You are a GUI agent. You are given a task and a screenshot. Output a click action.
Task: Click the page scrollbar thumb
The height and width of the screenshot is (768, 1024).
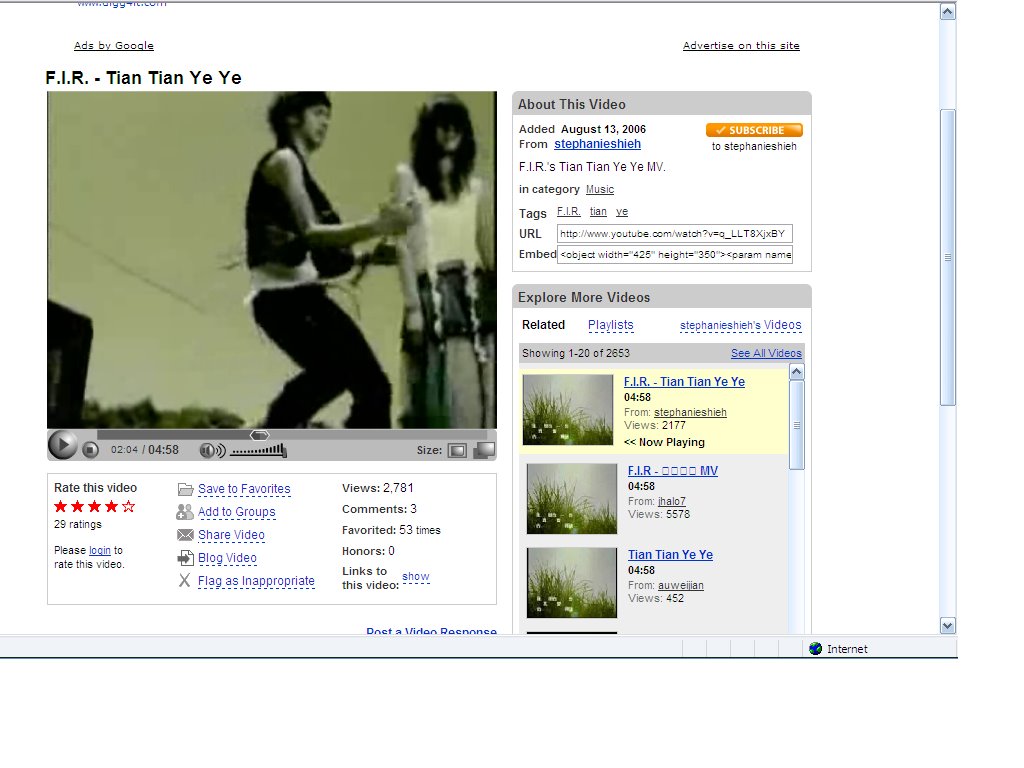coord(948,258)
